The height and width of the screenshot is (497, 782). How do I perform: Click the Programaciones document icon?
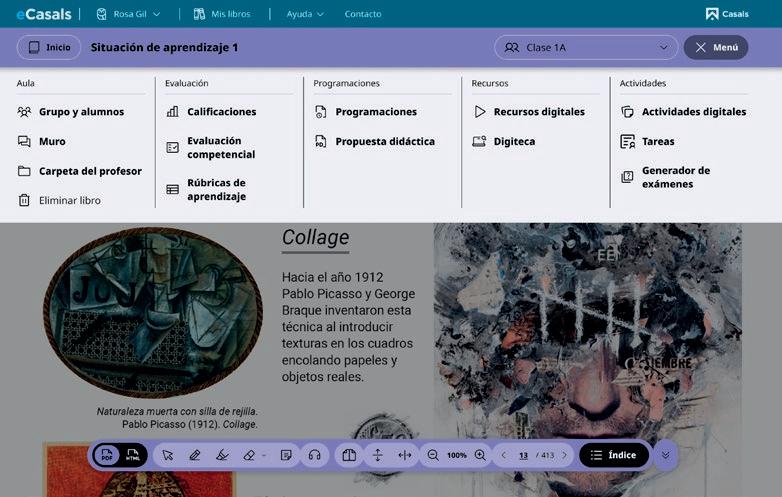321,112
